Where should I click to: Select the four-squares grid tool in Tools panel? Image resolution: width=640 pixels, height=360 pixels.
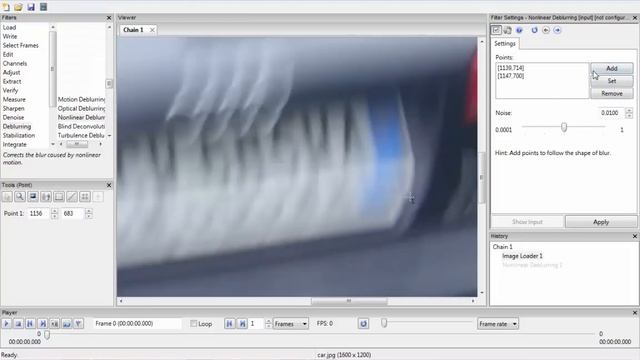pyautogui.click(x=85, y=197)
